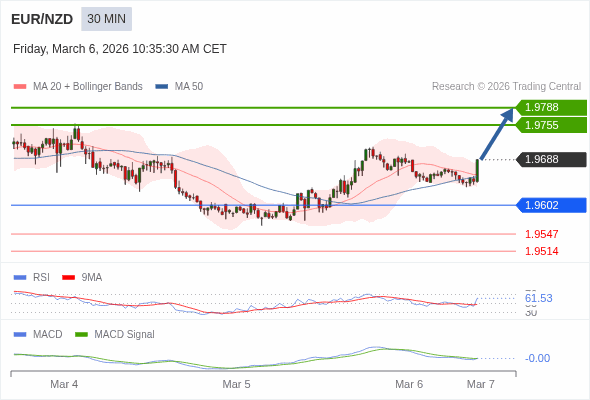Viewport: 590px width, 400px height.
Task: Click the 1.9755 resistance price tag
Action: pyautogui.click(x=552, y=125)
